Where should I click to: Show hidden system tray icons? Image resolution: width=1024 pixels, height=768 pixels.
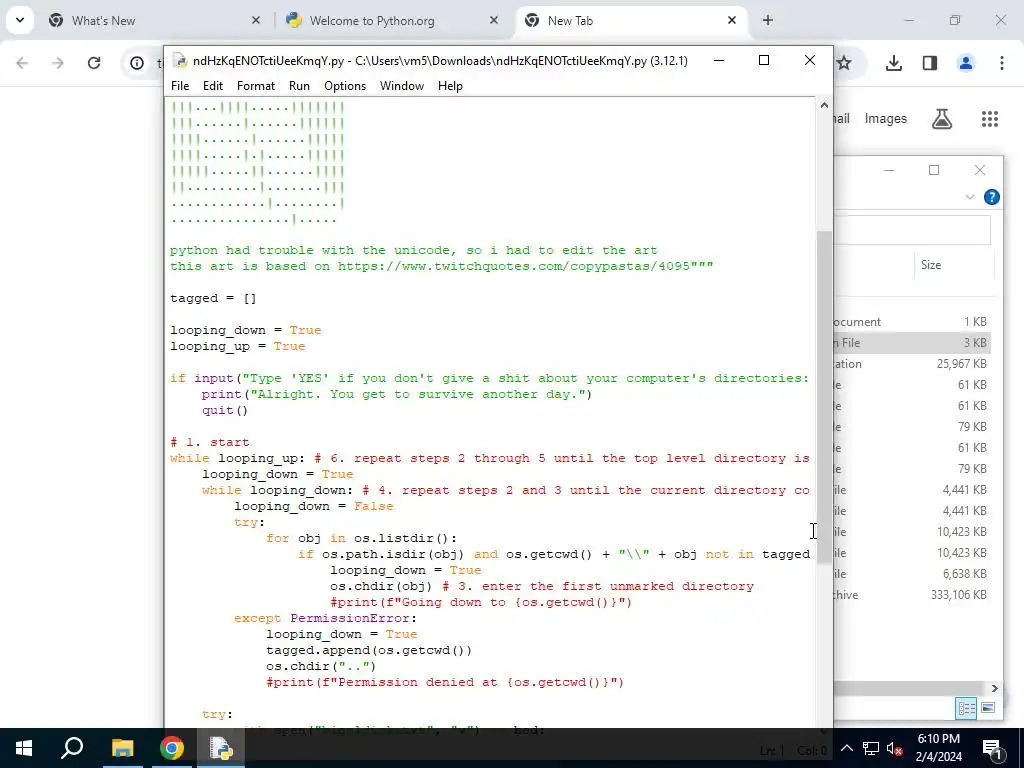click(846, 748)
